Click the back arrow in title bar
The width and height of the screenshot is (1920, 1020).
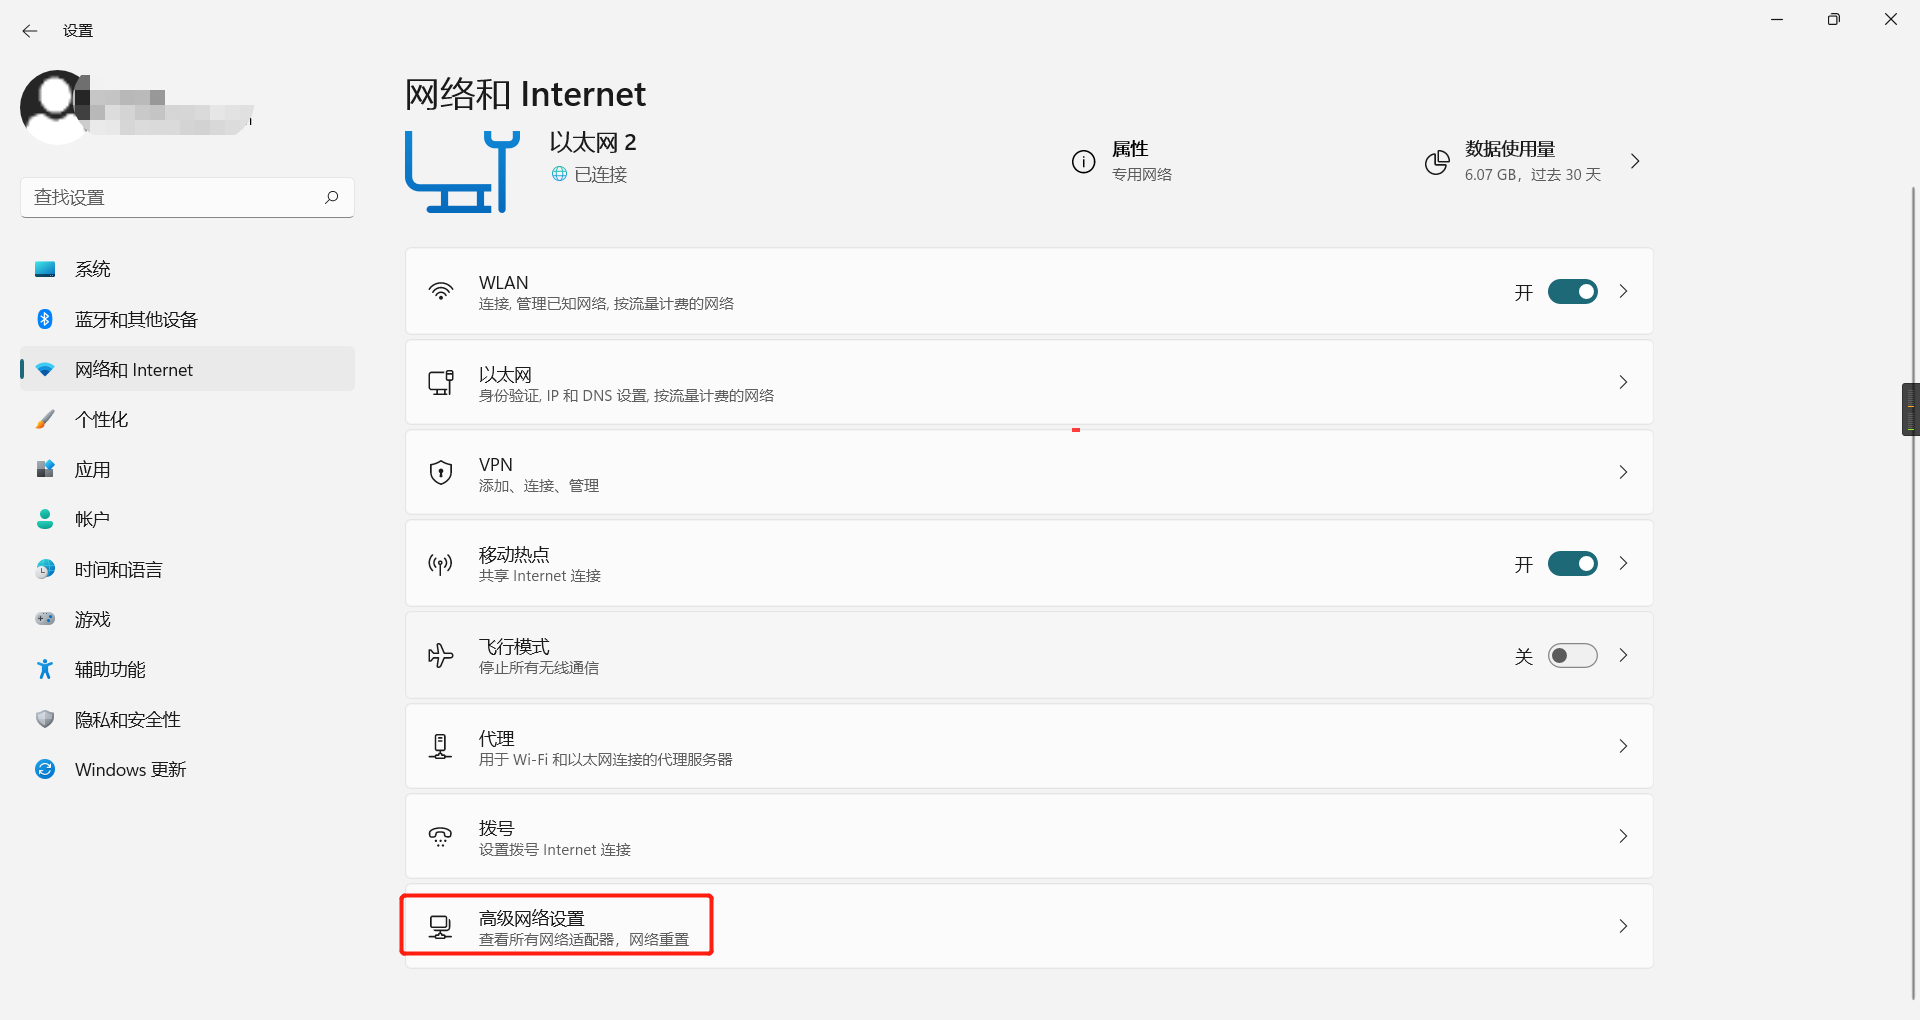[30, 31]
